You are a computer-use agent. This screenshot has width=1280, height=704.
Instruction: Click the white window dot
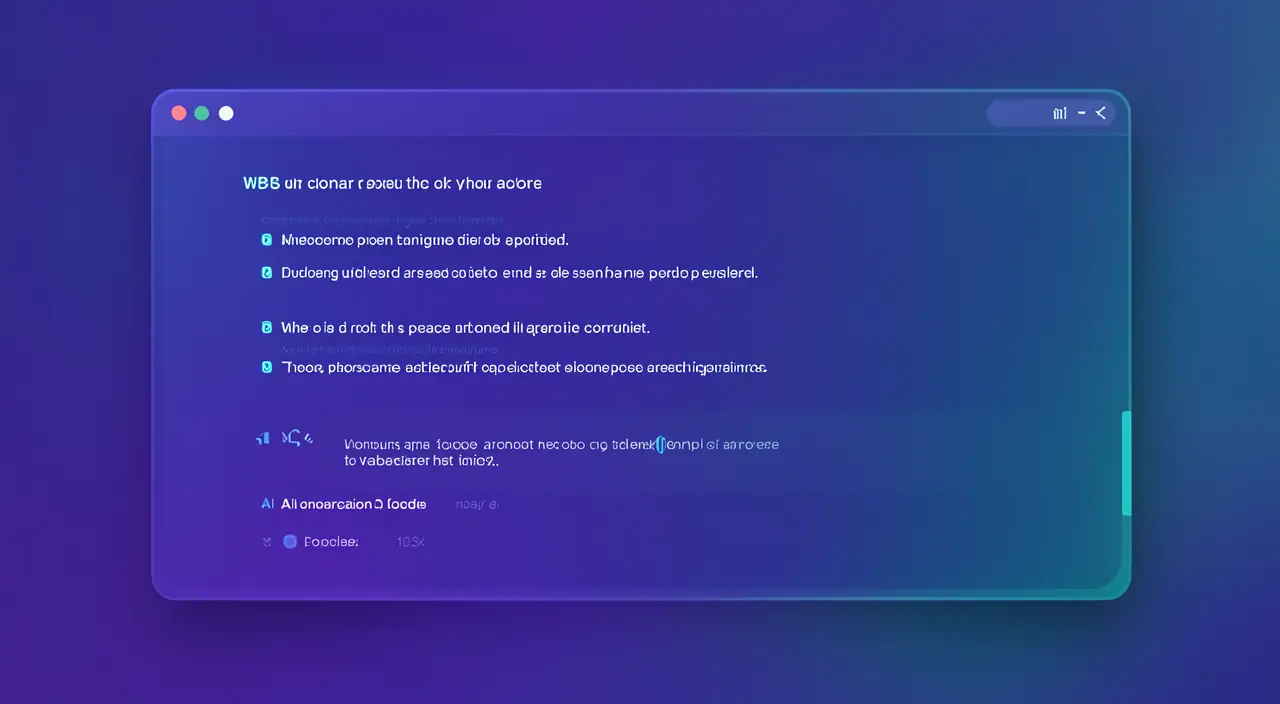coord(226,113)
